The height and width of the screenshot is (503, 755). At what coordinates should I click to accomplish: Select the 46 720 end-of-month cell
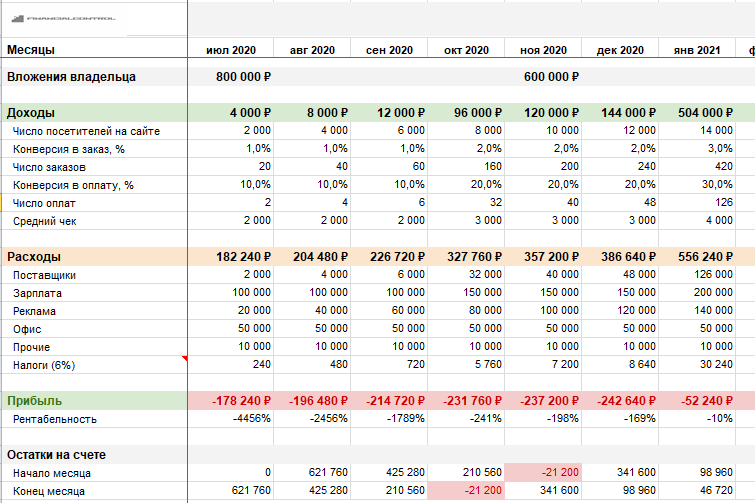pos(697,490)
